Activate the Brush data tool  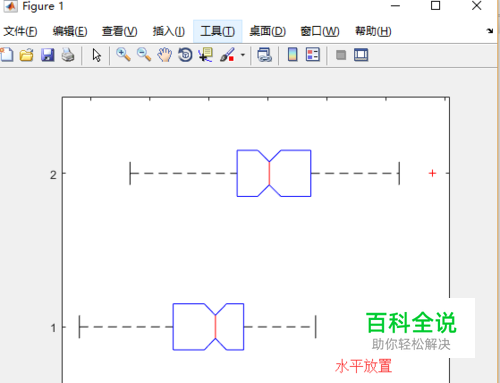pyautogui.click(x=228, y=55)
